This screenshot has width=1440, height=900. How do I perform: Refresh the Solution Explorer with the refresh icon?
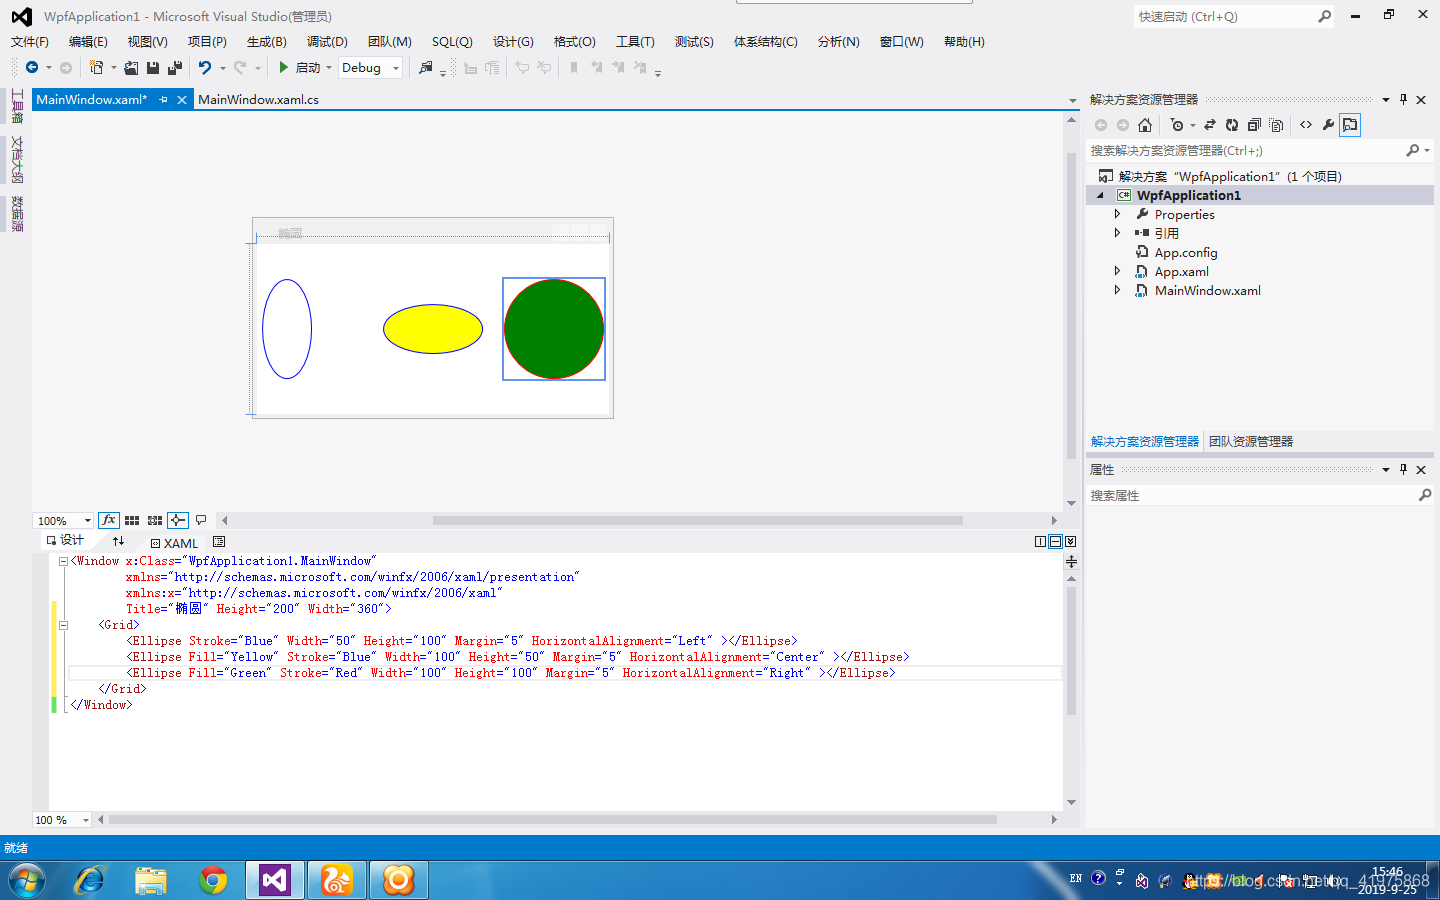[1232, 125]
